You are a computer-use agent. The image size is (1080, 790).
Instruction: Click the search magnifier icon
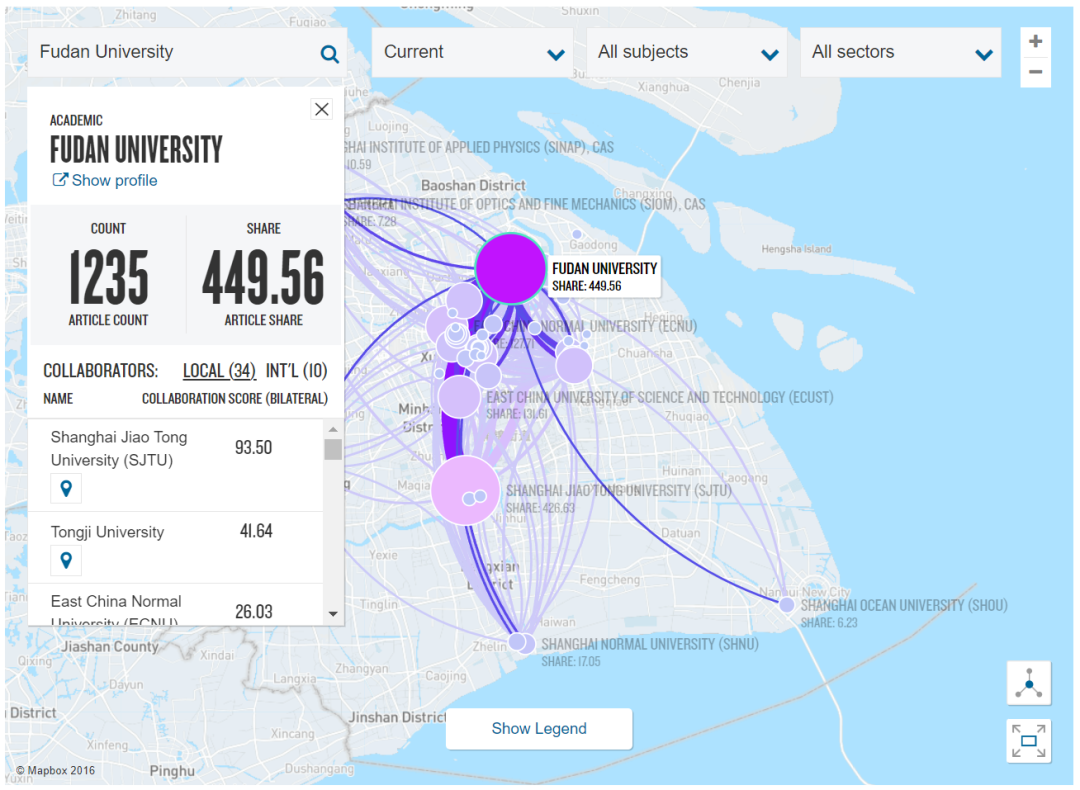tap(330, 54)
